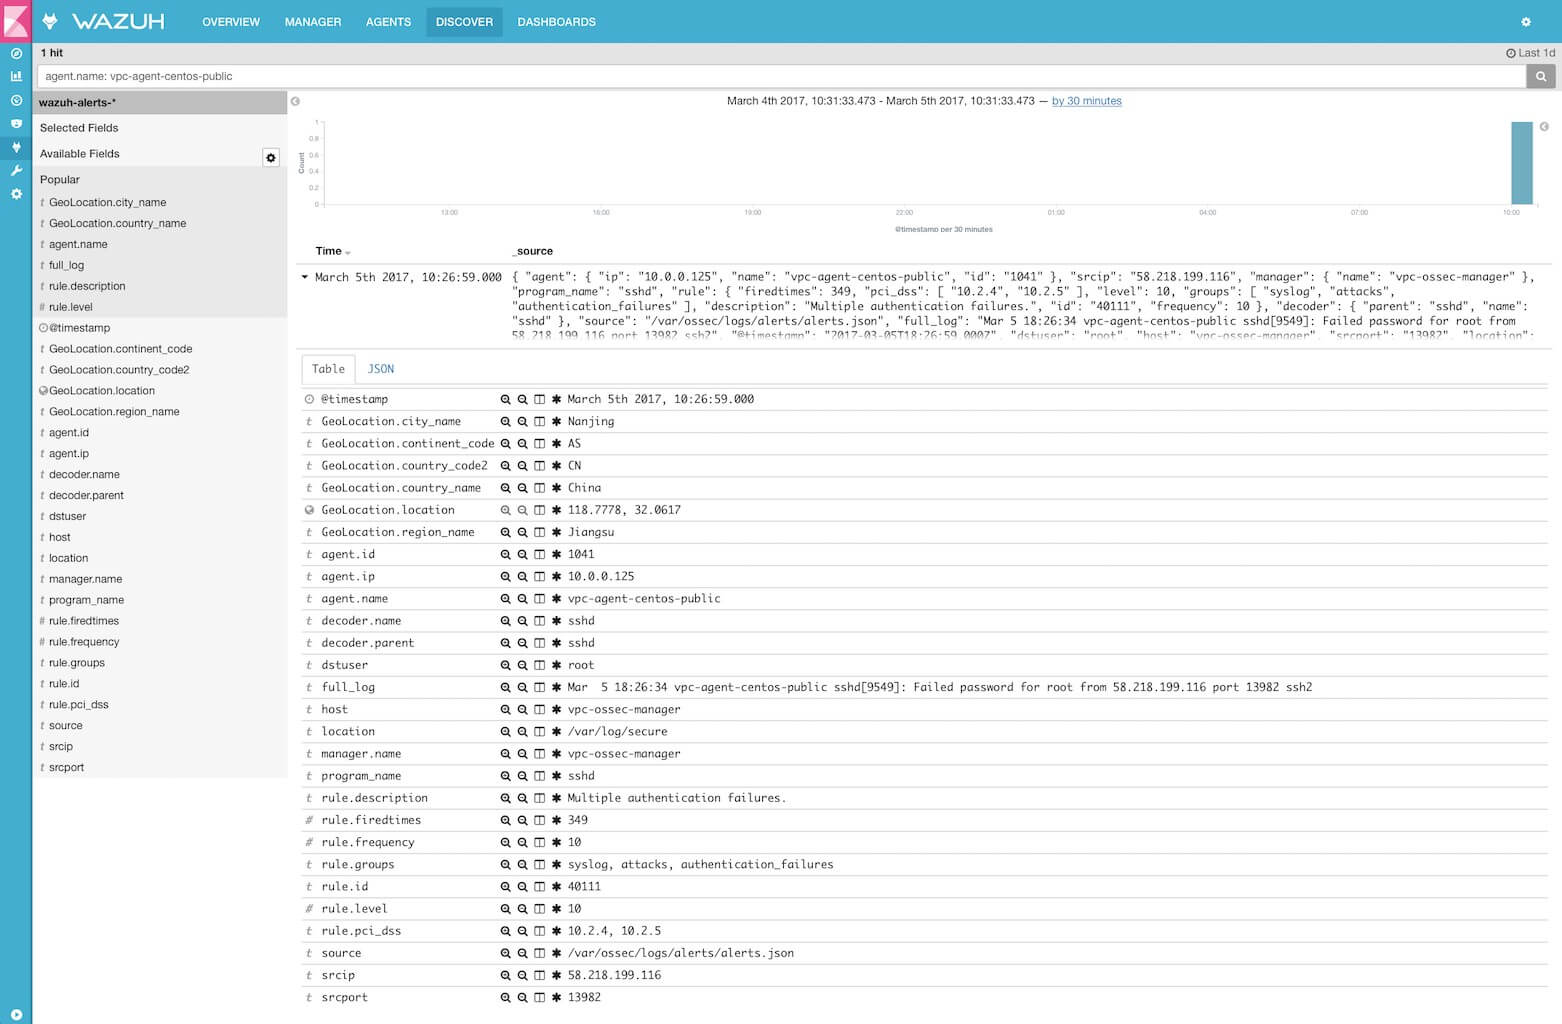
Task: Click the Wazuh logo in the header
Action: (103, 21)
